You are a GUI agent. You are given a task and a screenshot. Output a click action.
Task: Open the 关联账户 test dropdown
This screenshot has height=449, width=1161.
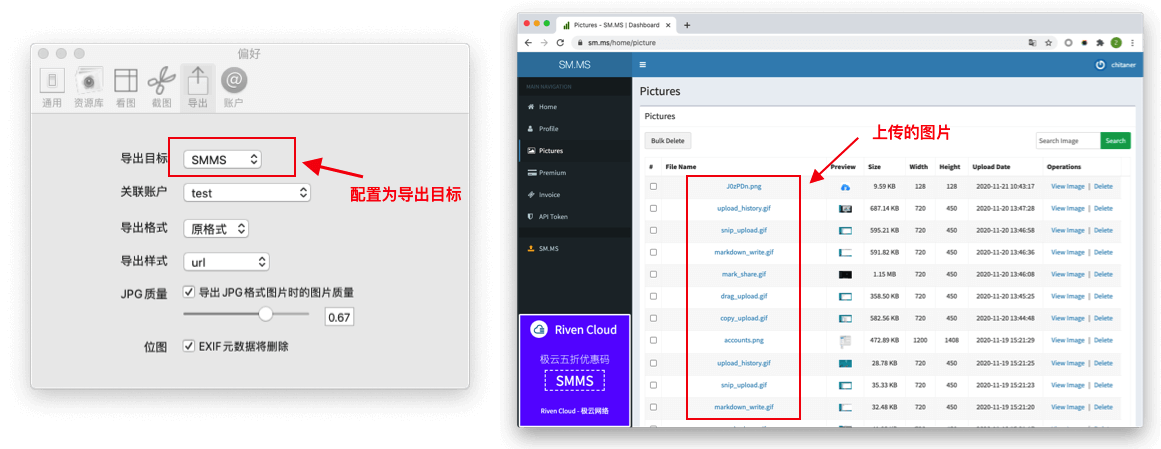247,193
